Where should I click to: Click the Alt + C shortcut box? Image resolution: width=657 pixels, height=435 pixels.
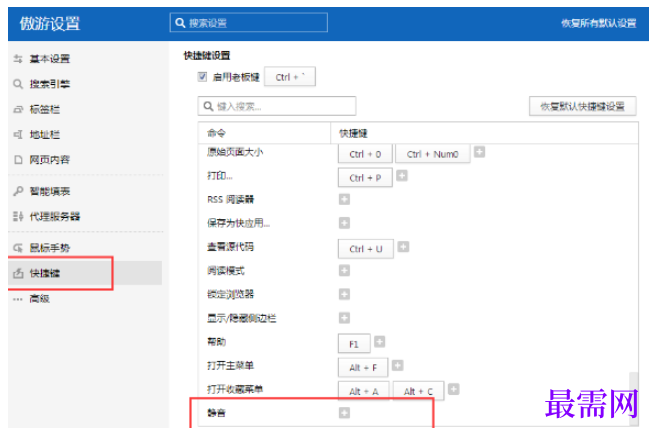click(418, 391)
